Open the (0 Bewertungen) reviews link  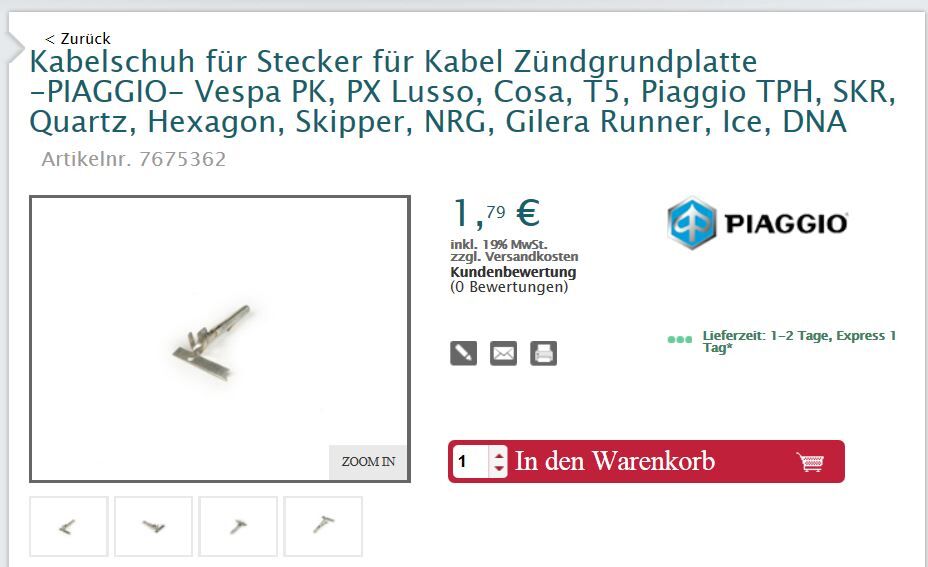coord(509,287)
